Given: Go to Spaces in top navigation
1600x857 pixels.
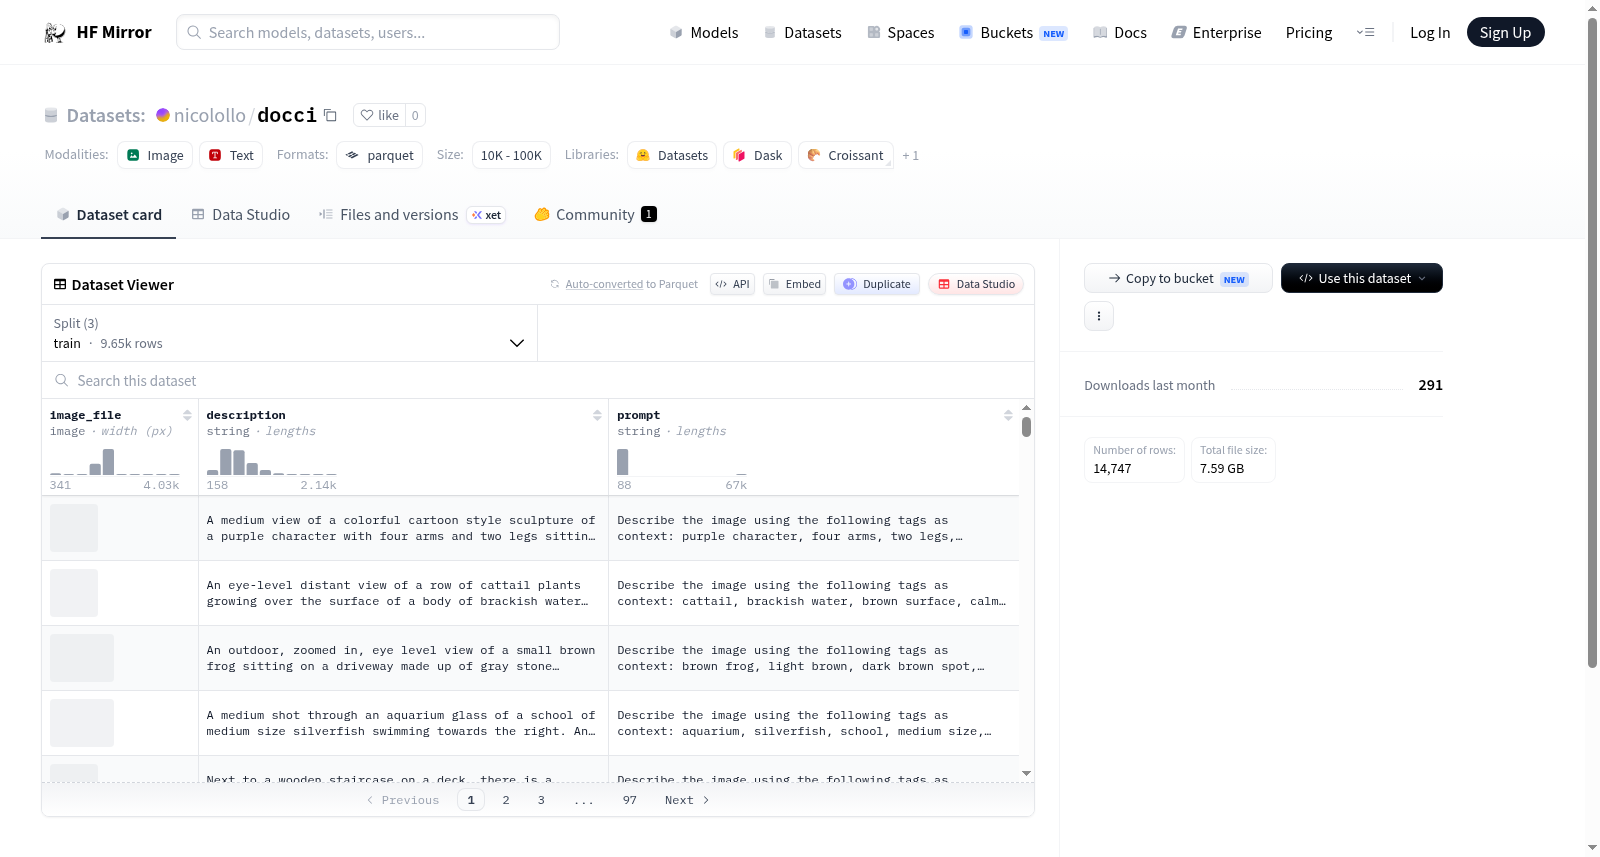Looking at the screenshot, I should pos(900,32).
